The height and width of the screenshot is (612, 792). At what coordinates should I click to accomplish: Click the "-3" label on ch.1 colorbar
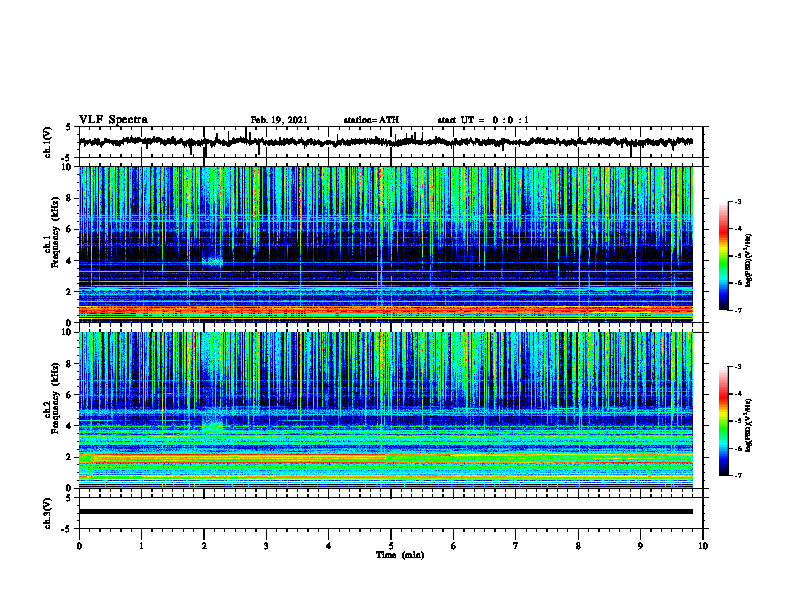point(737,201)
